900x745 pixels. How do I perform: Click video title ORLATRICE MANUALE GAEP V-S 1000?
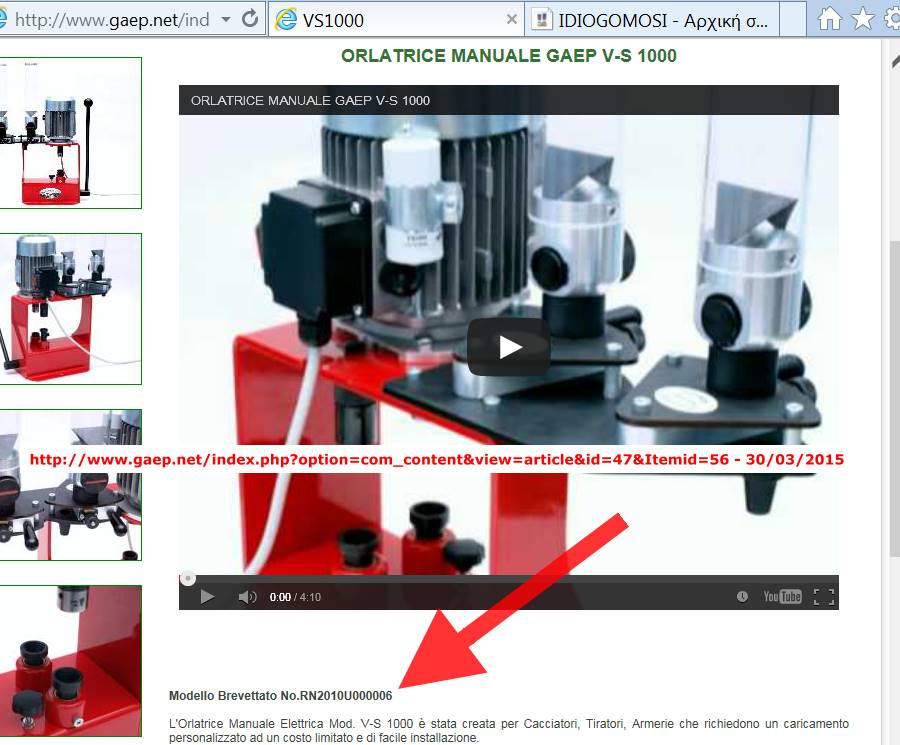tap(311, 100)
